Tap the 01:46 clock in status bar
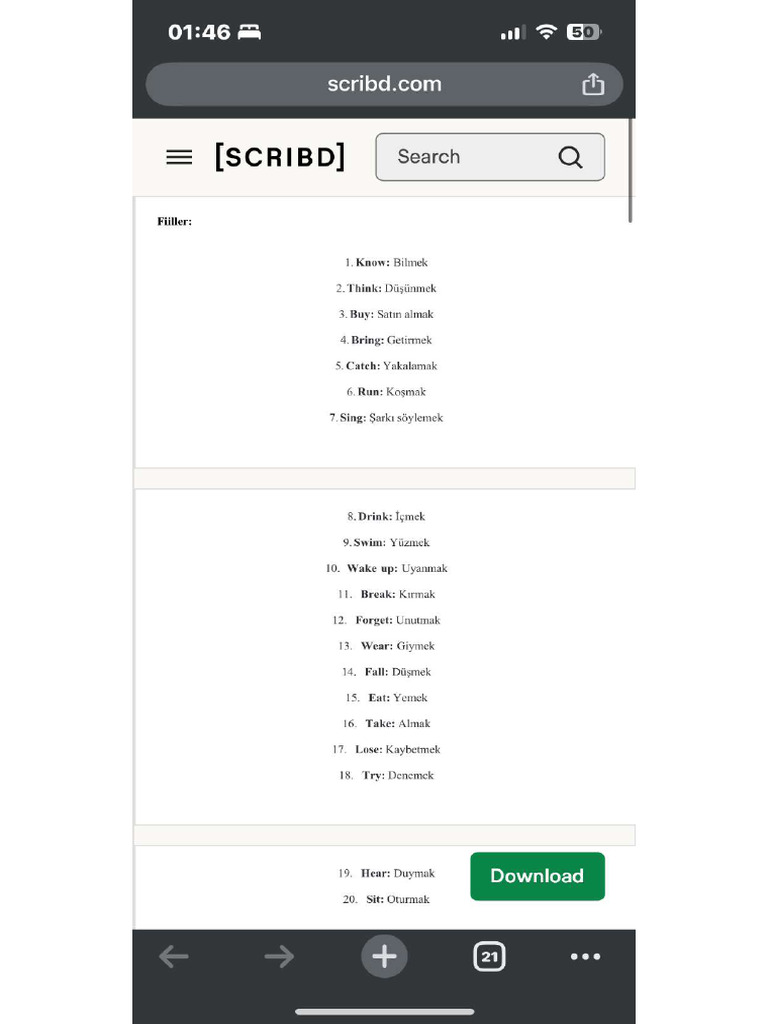768x1024 pixels. (x=199, y=32)
